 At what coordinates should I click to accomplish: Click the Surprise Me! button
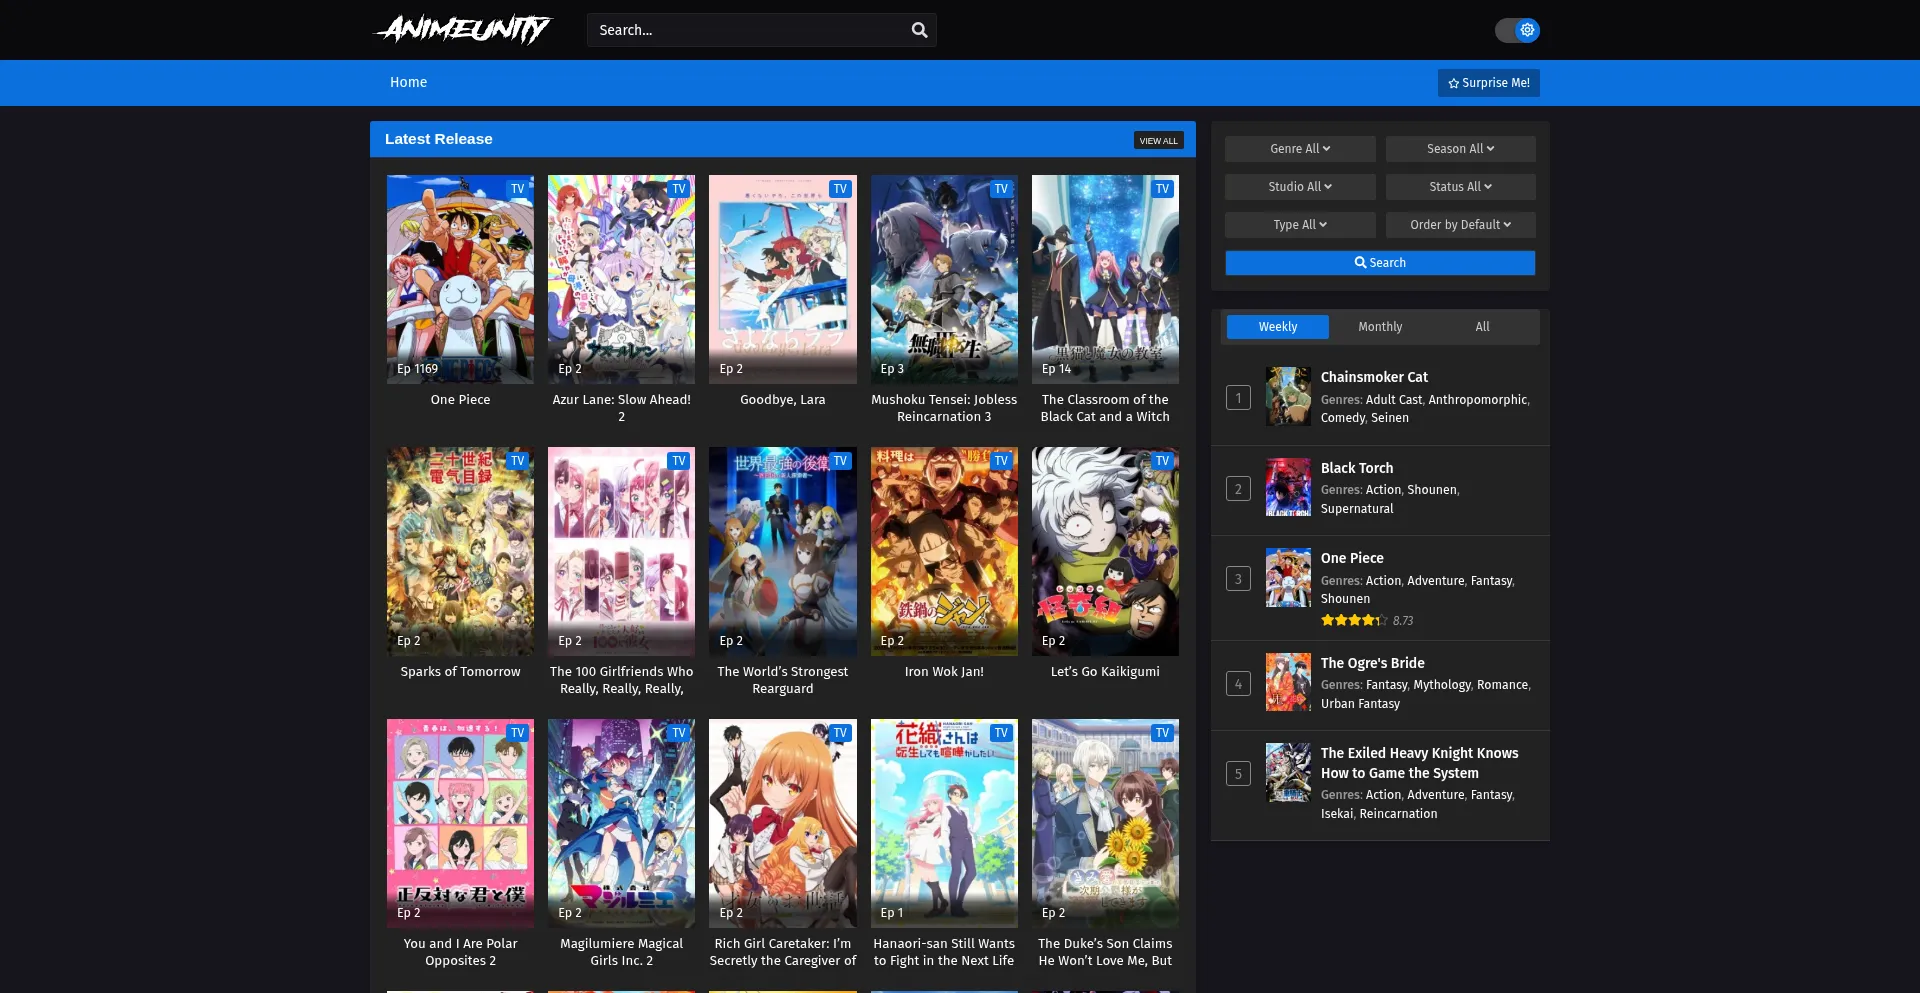coord(1488,83)
